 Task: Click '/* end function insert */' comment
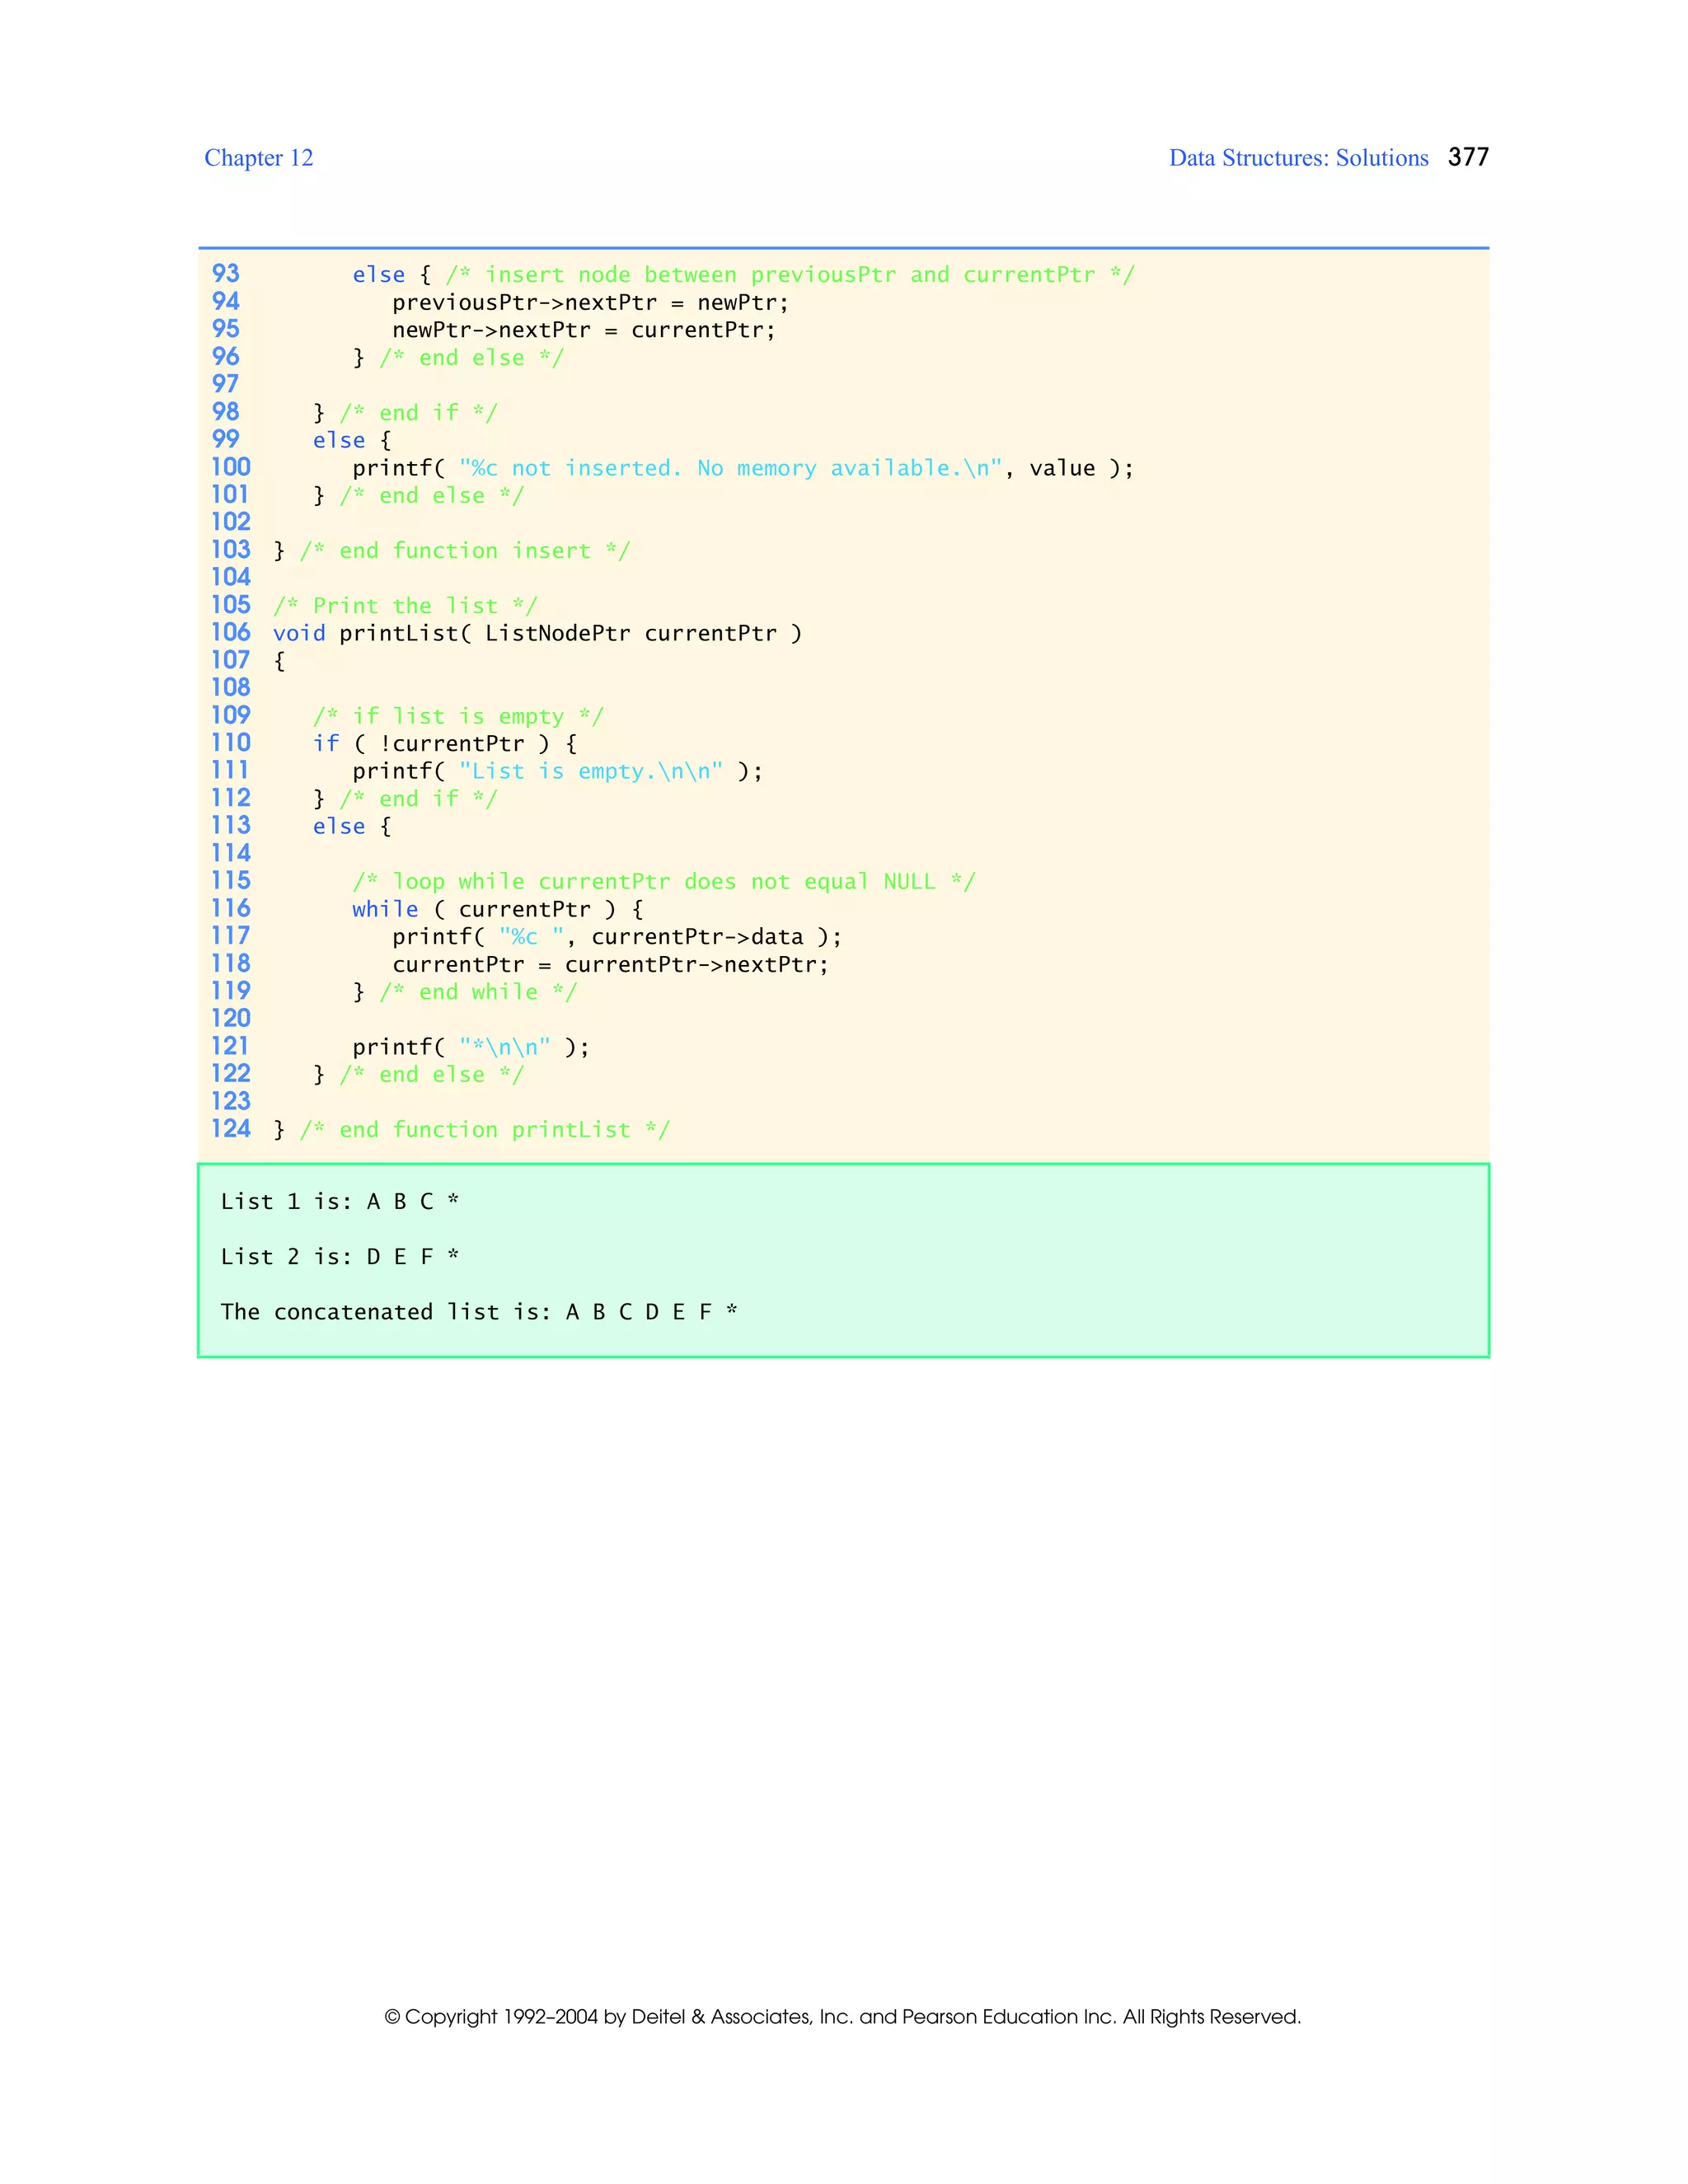465,551
